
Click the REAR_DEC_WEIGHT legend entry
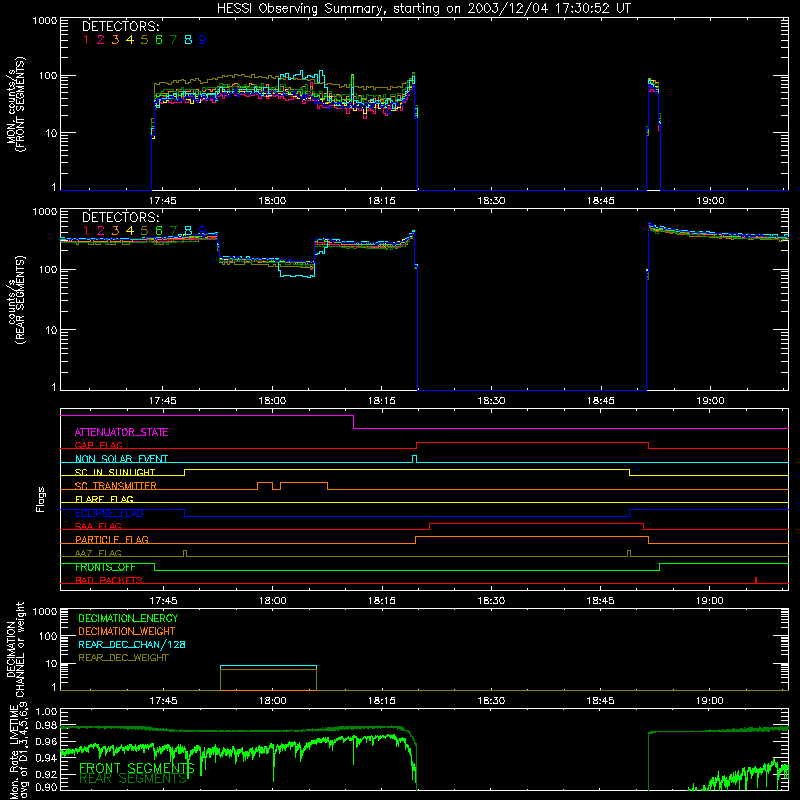123,658
